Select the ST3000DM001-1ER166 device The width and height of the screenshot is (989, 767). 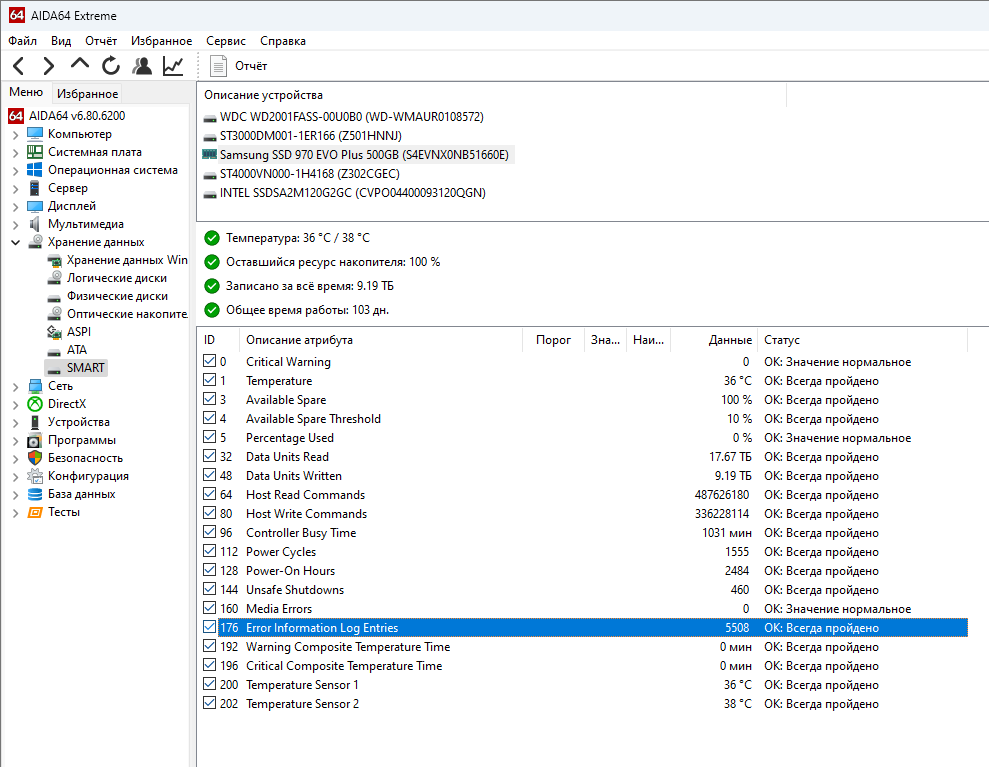point(310,136)
